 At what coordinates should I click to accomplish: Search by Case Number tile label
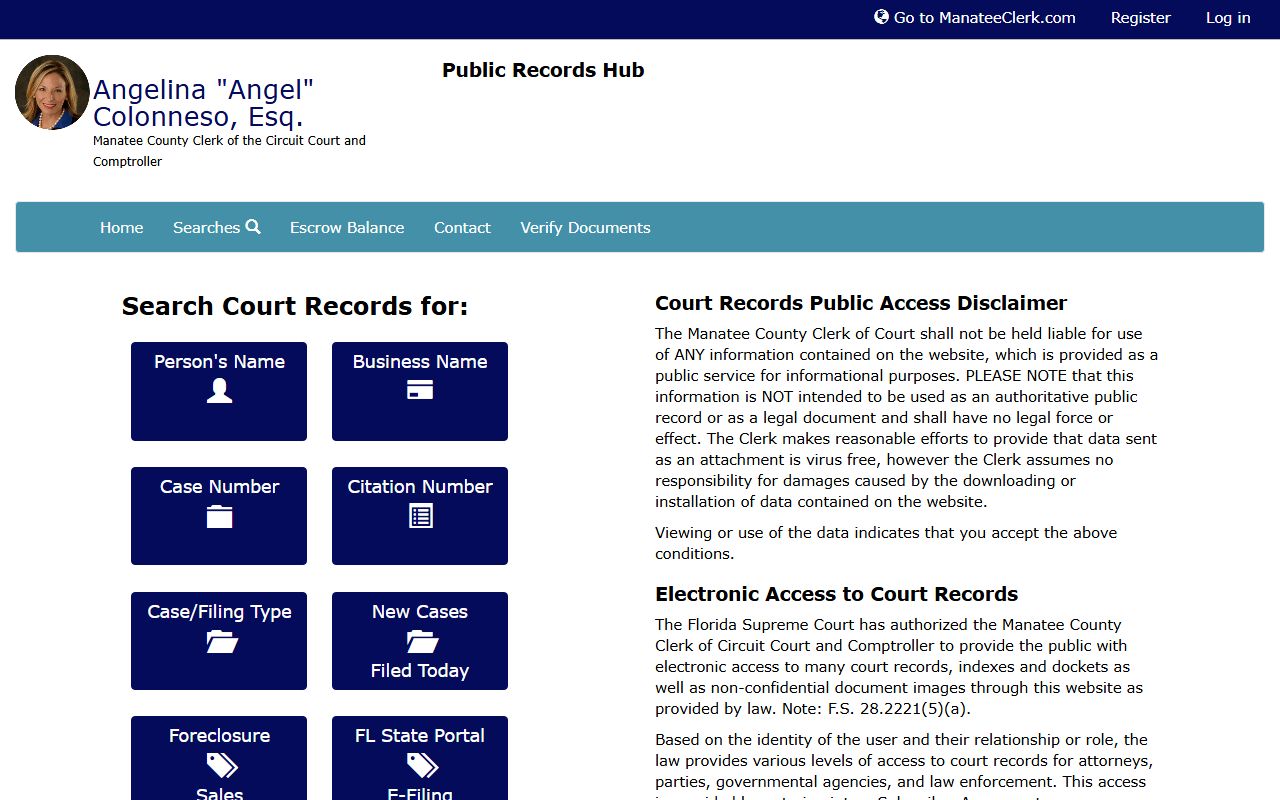point(219,487)
